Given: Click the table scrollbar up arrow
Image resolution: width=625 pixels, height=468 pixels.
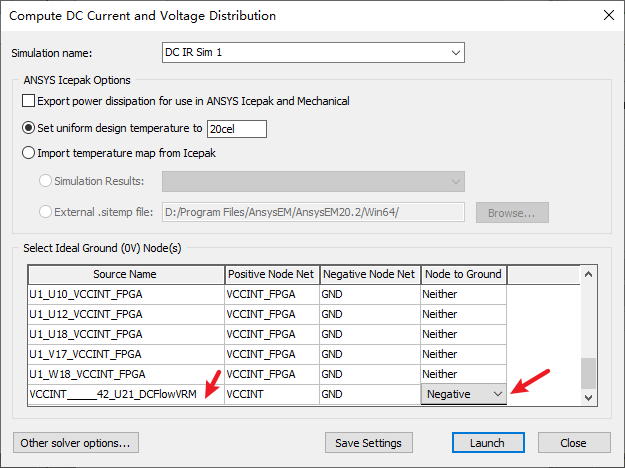Looking at the screenshot, I should 588,274.
